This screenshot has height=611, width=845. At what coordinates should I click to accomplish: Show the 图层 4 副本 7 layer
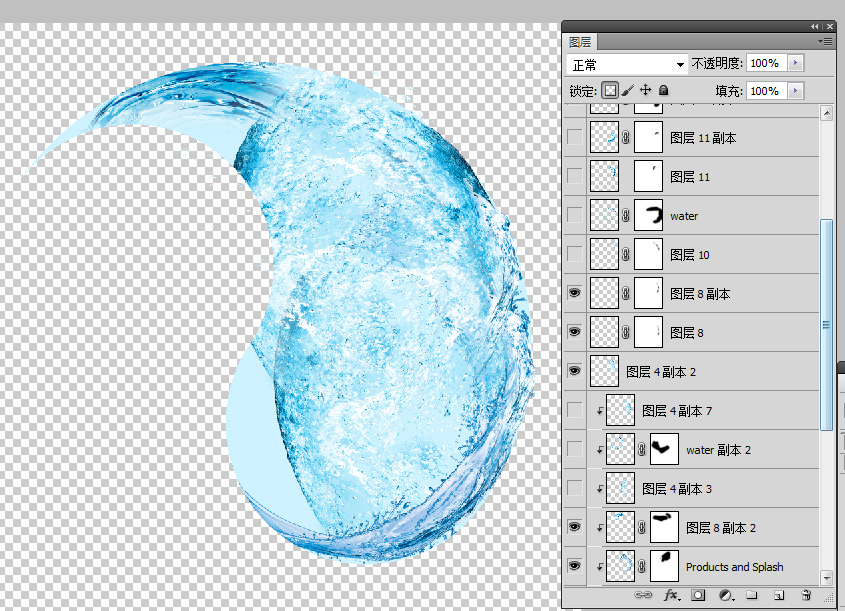pyautogui.click(x=575, y=410)
